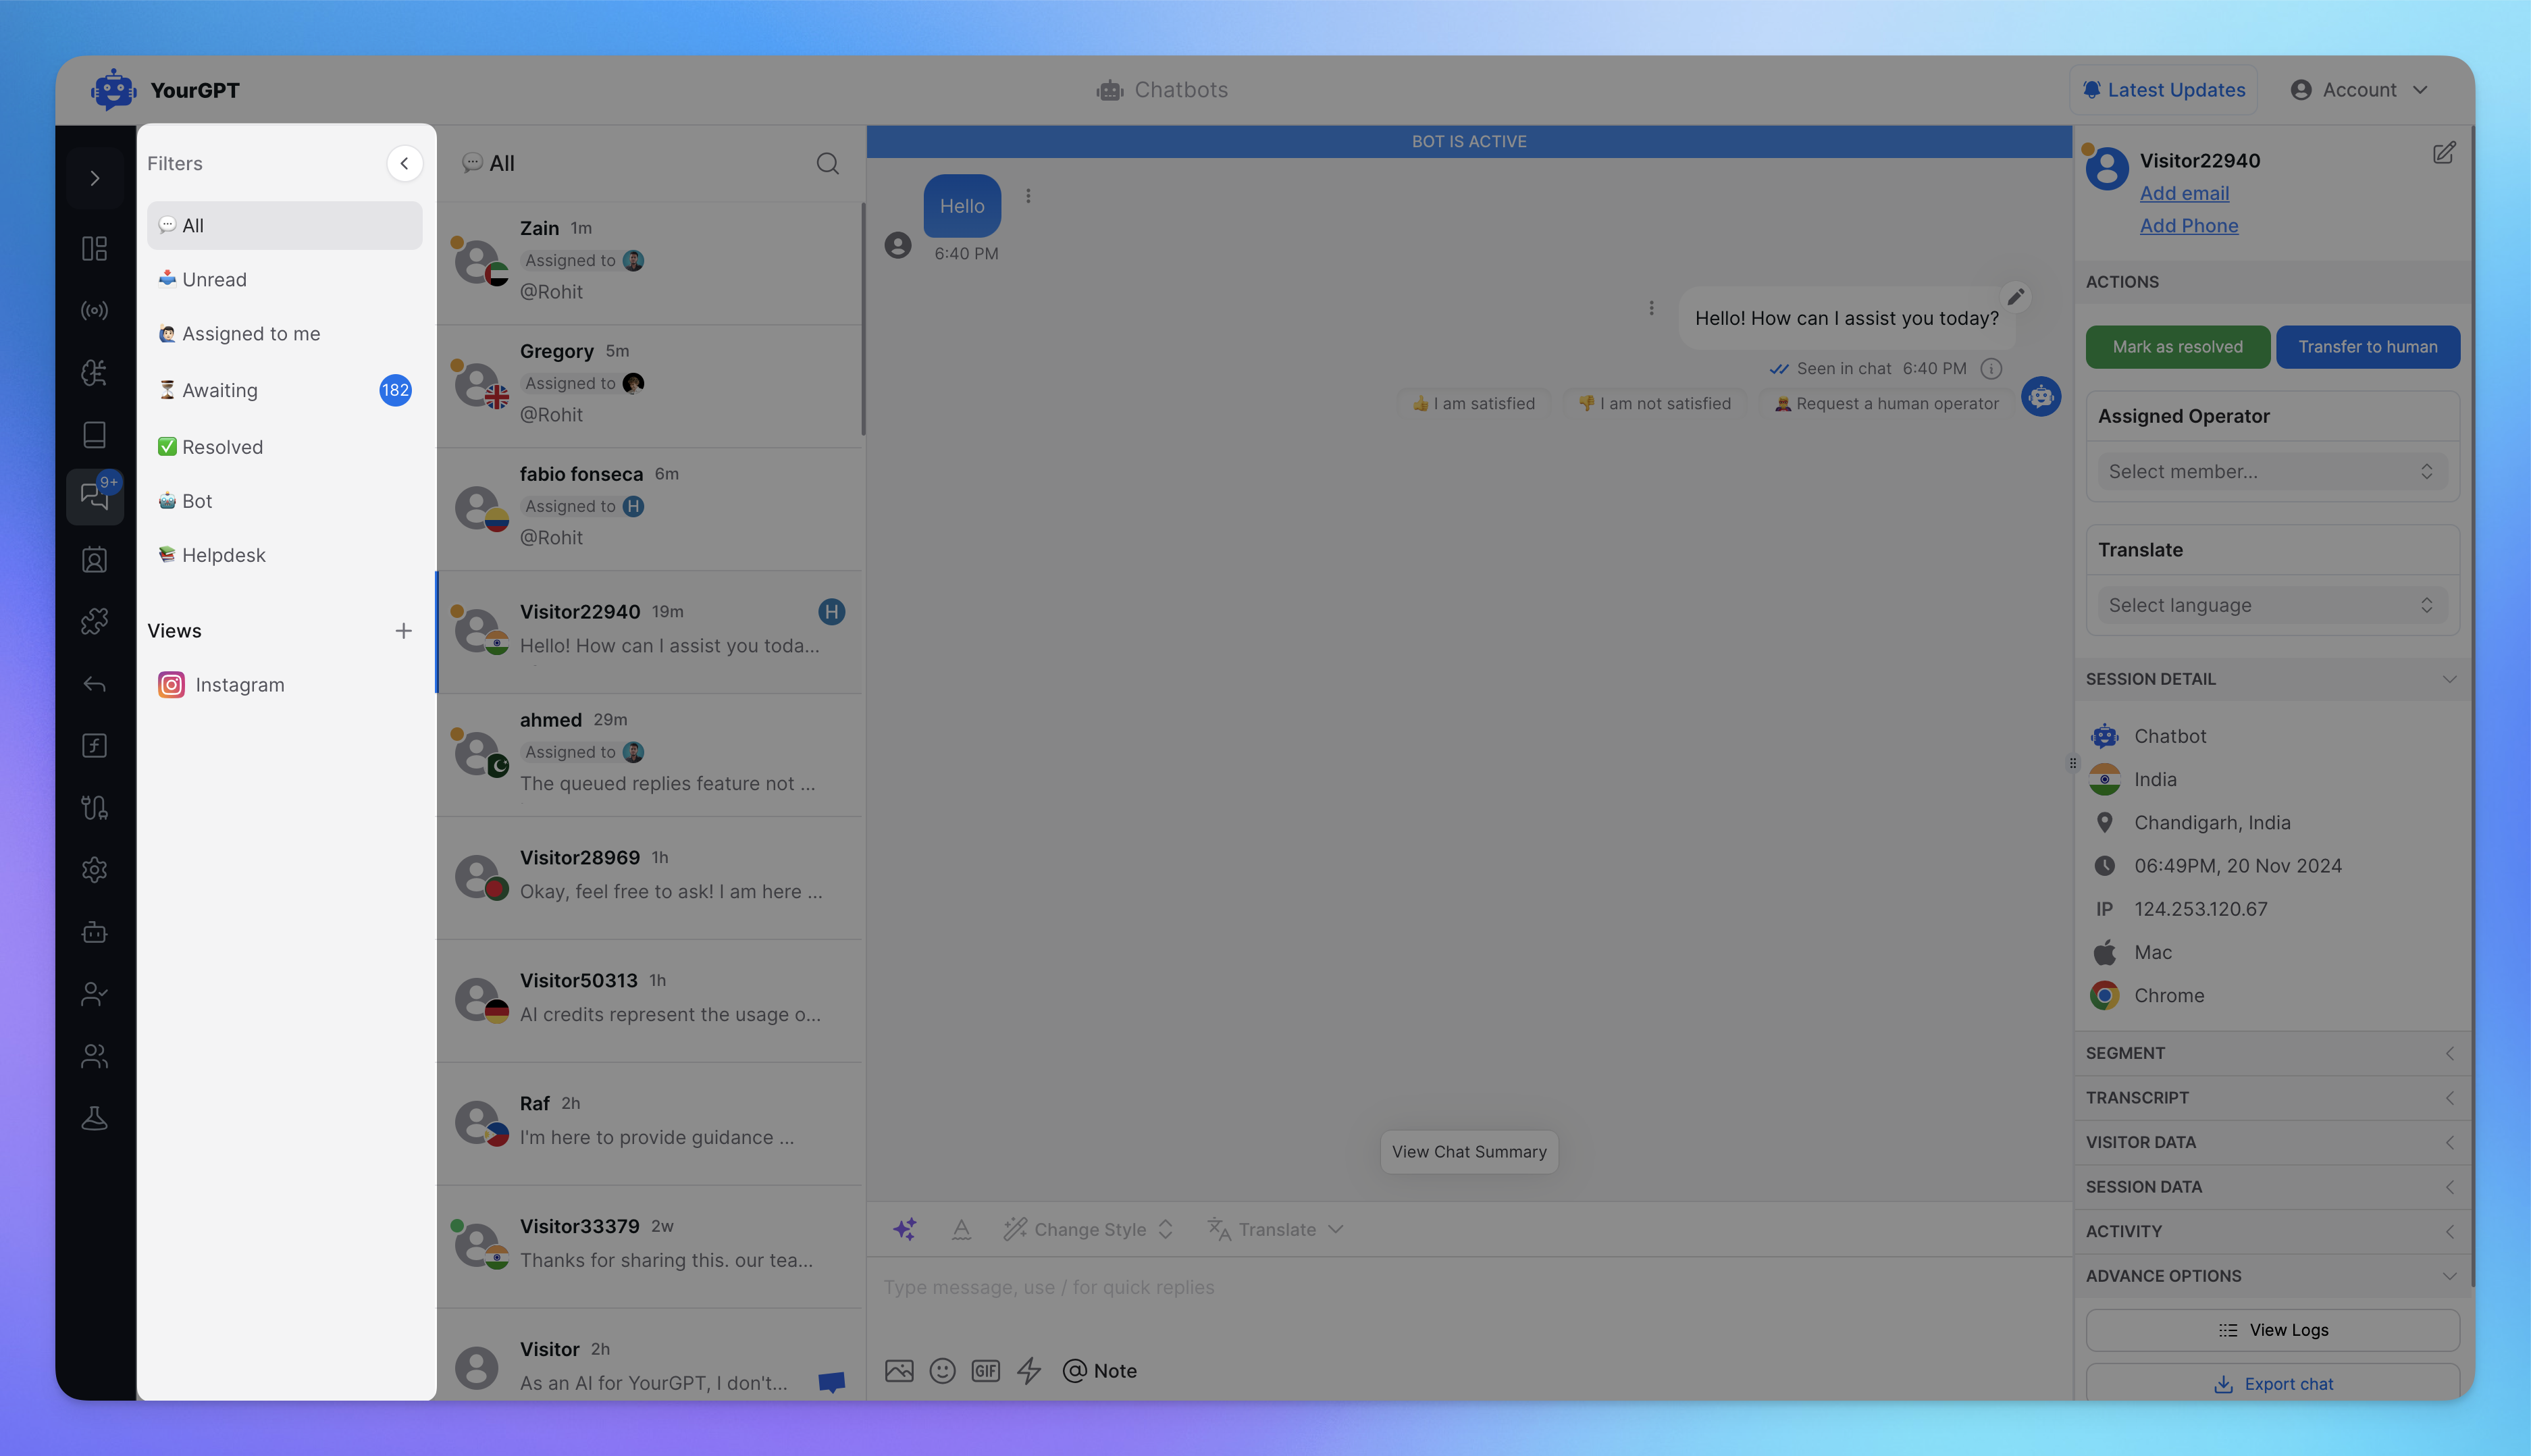
Task: Open the Select member operator dropdown
Action: pos(2272,471)
